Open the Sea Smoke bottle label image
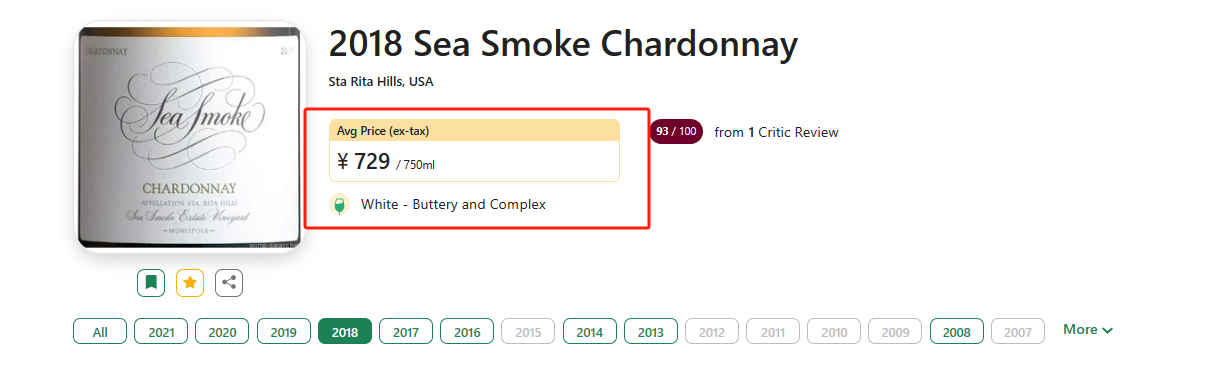Screen dimensions: 1216x369 [188, 139]
